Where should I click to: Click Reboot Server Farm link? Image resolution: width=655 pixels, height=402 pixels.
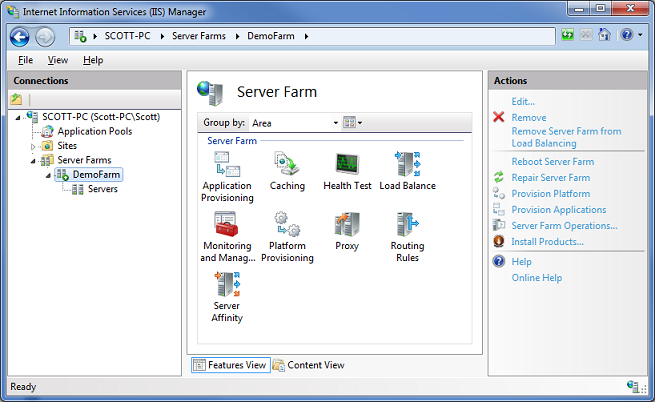[x=553, y=161]
